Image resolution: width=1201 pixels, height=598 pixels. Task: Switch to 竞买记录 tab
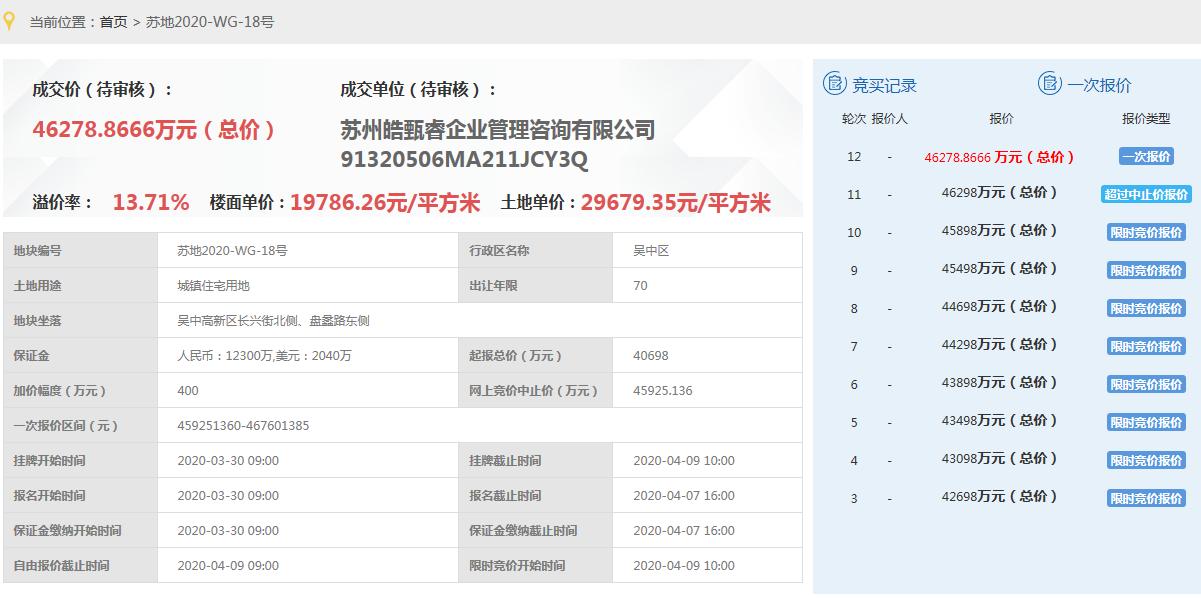click(884, 85)
